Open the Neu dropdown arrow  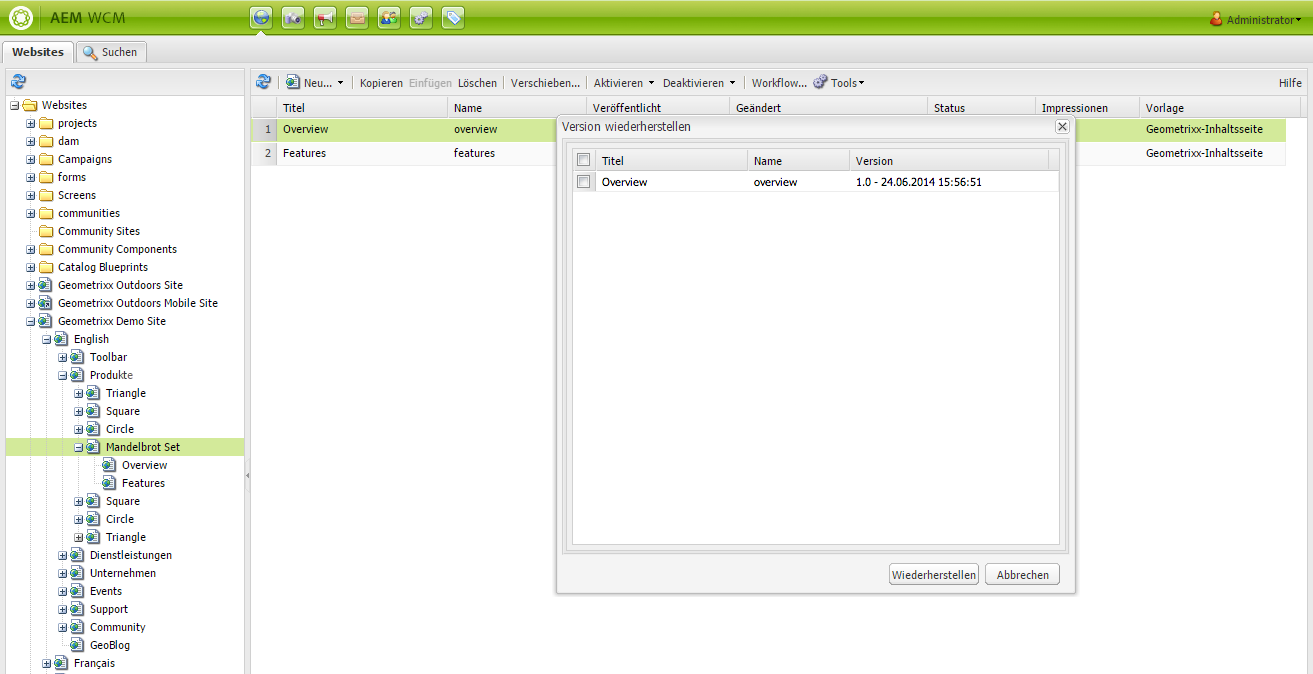[340, 83]
